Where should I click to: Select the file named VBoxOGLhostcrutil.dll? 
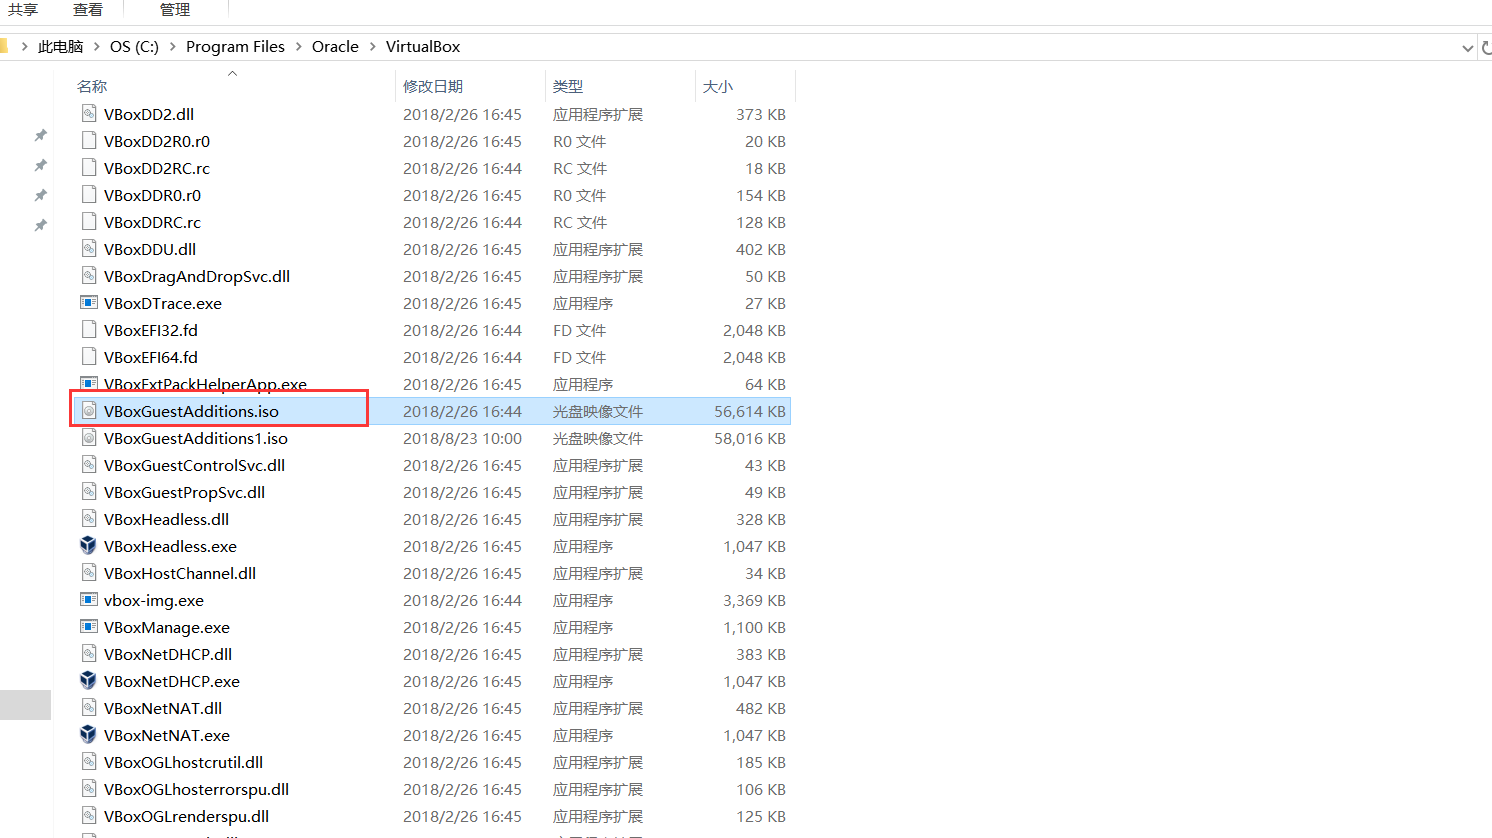(x=183, y=762)
